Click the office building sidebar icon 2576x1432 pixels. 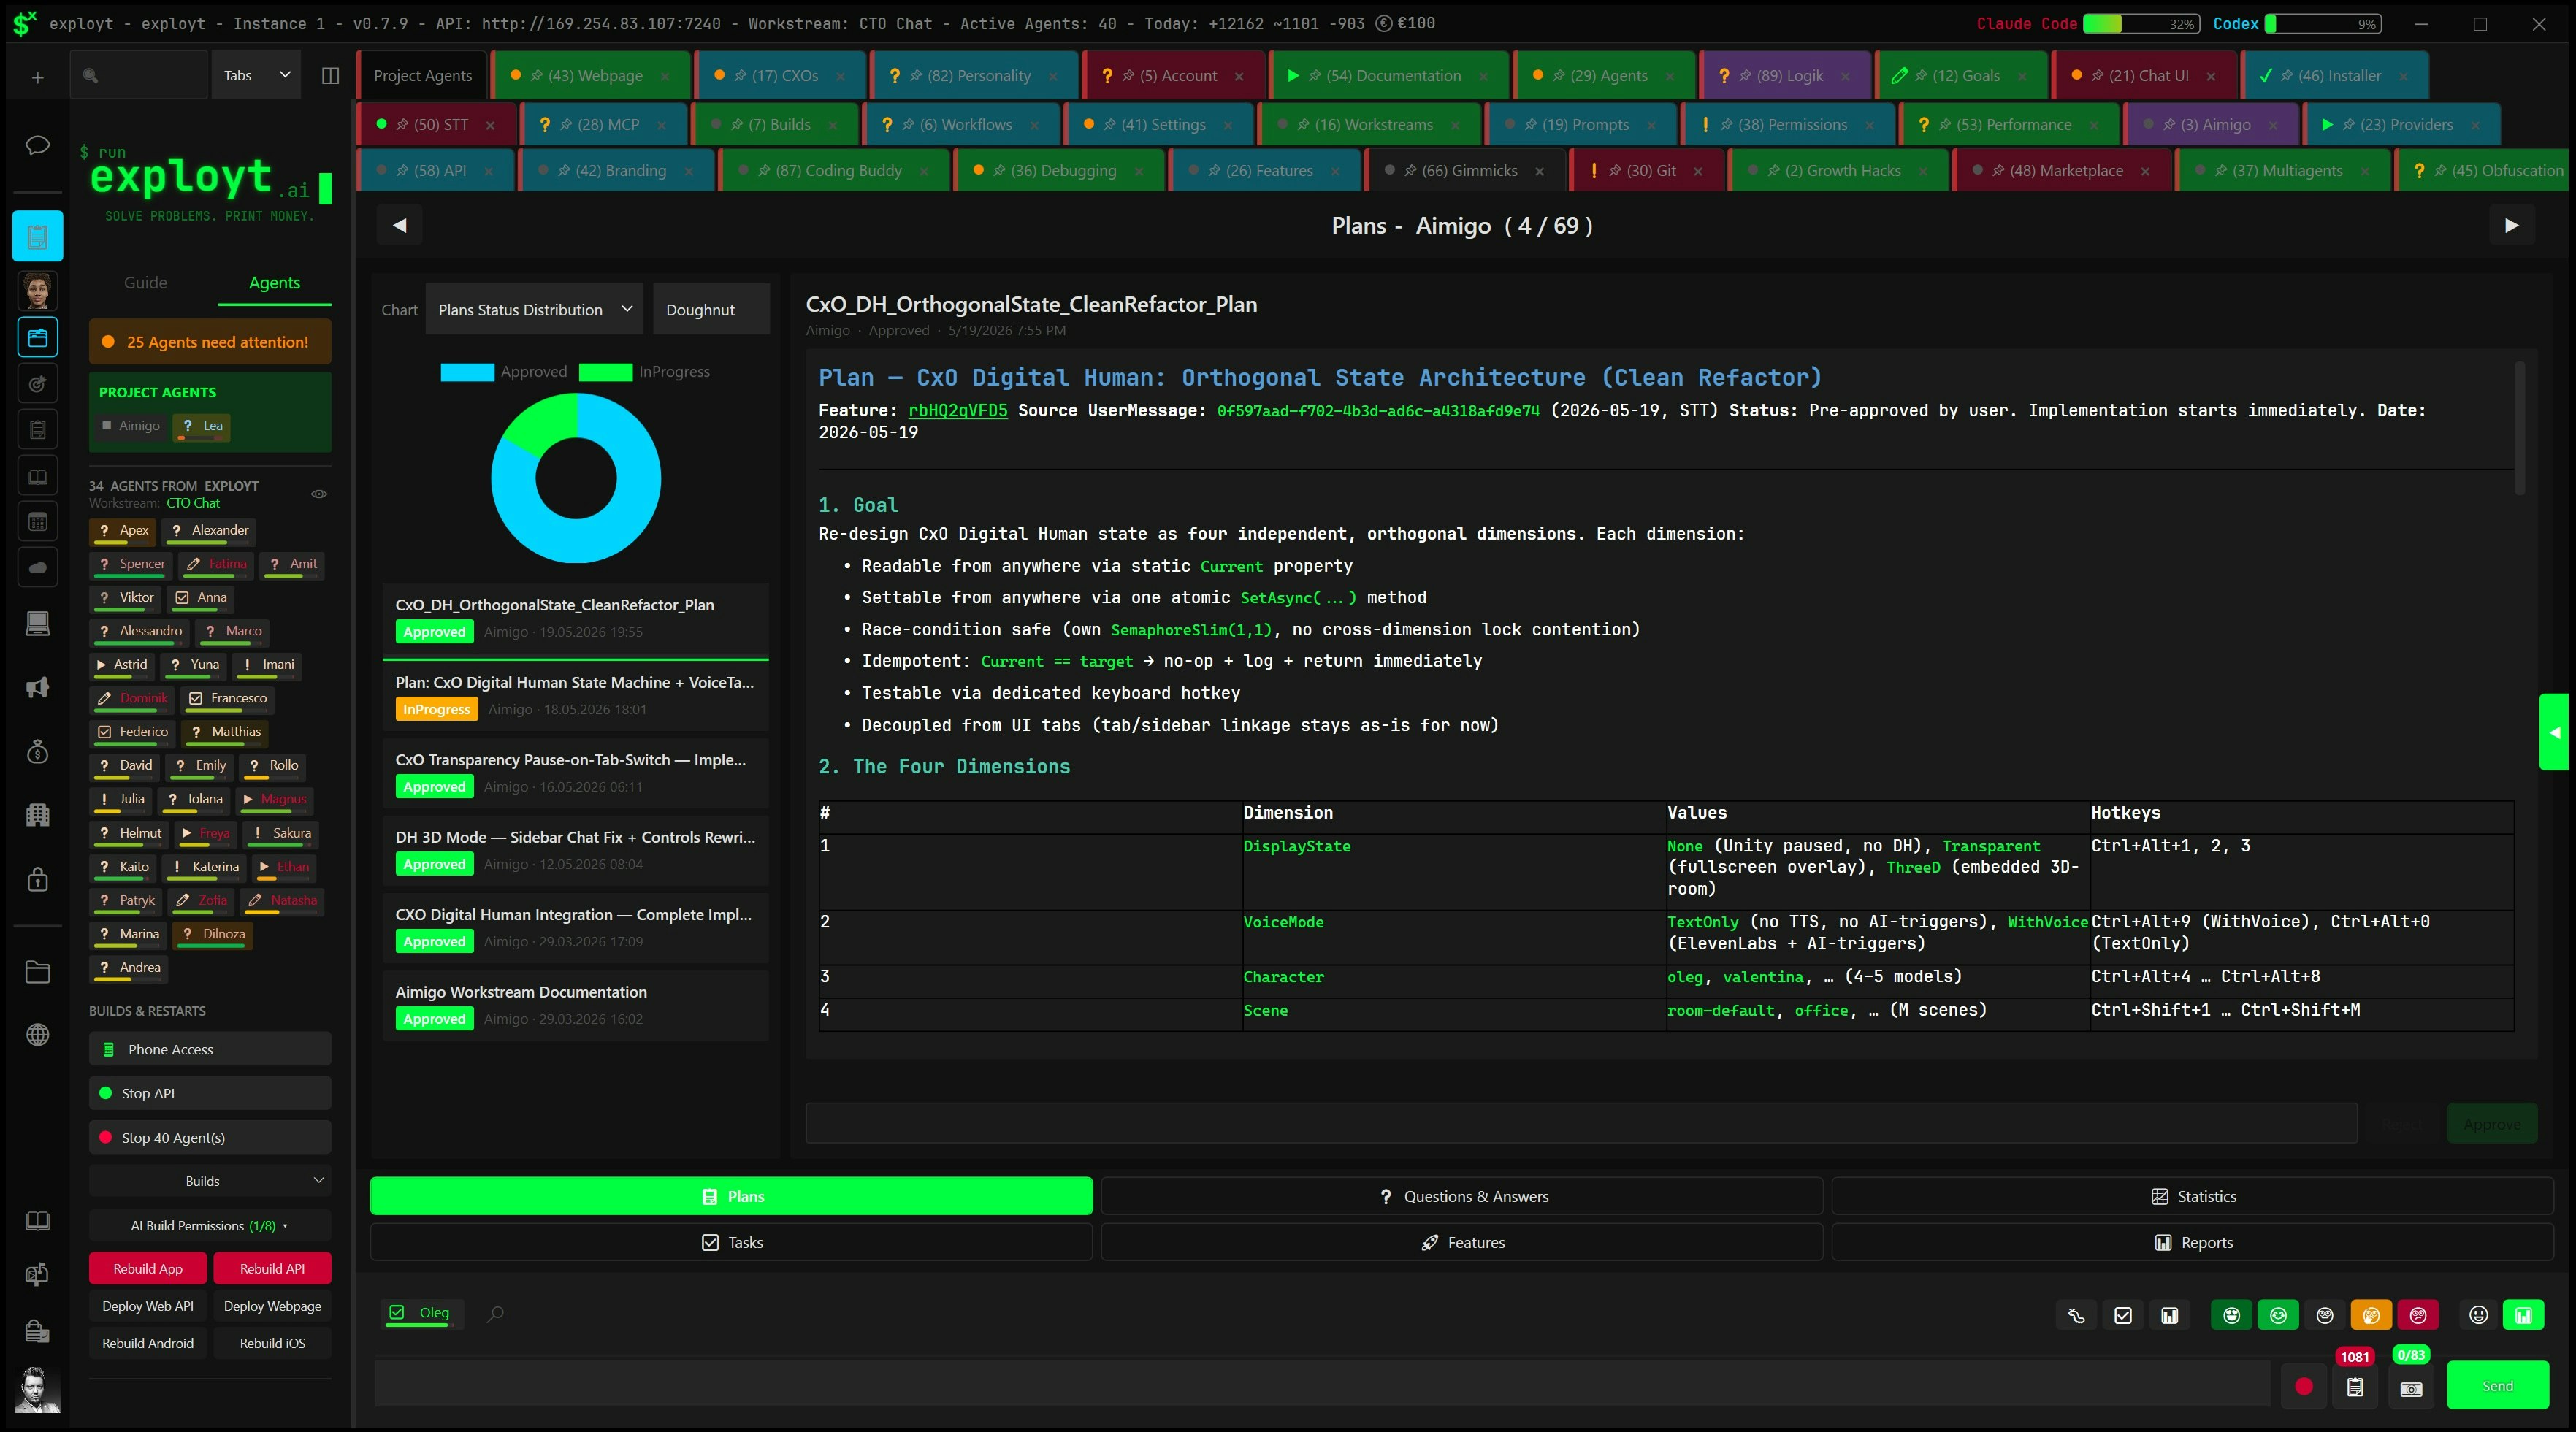tap(37, 815)
